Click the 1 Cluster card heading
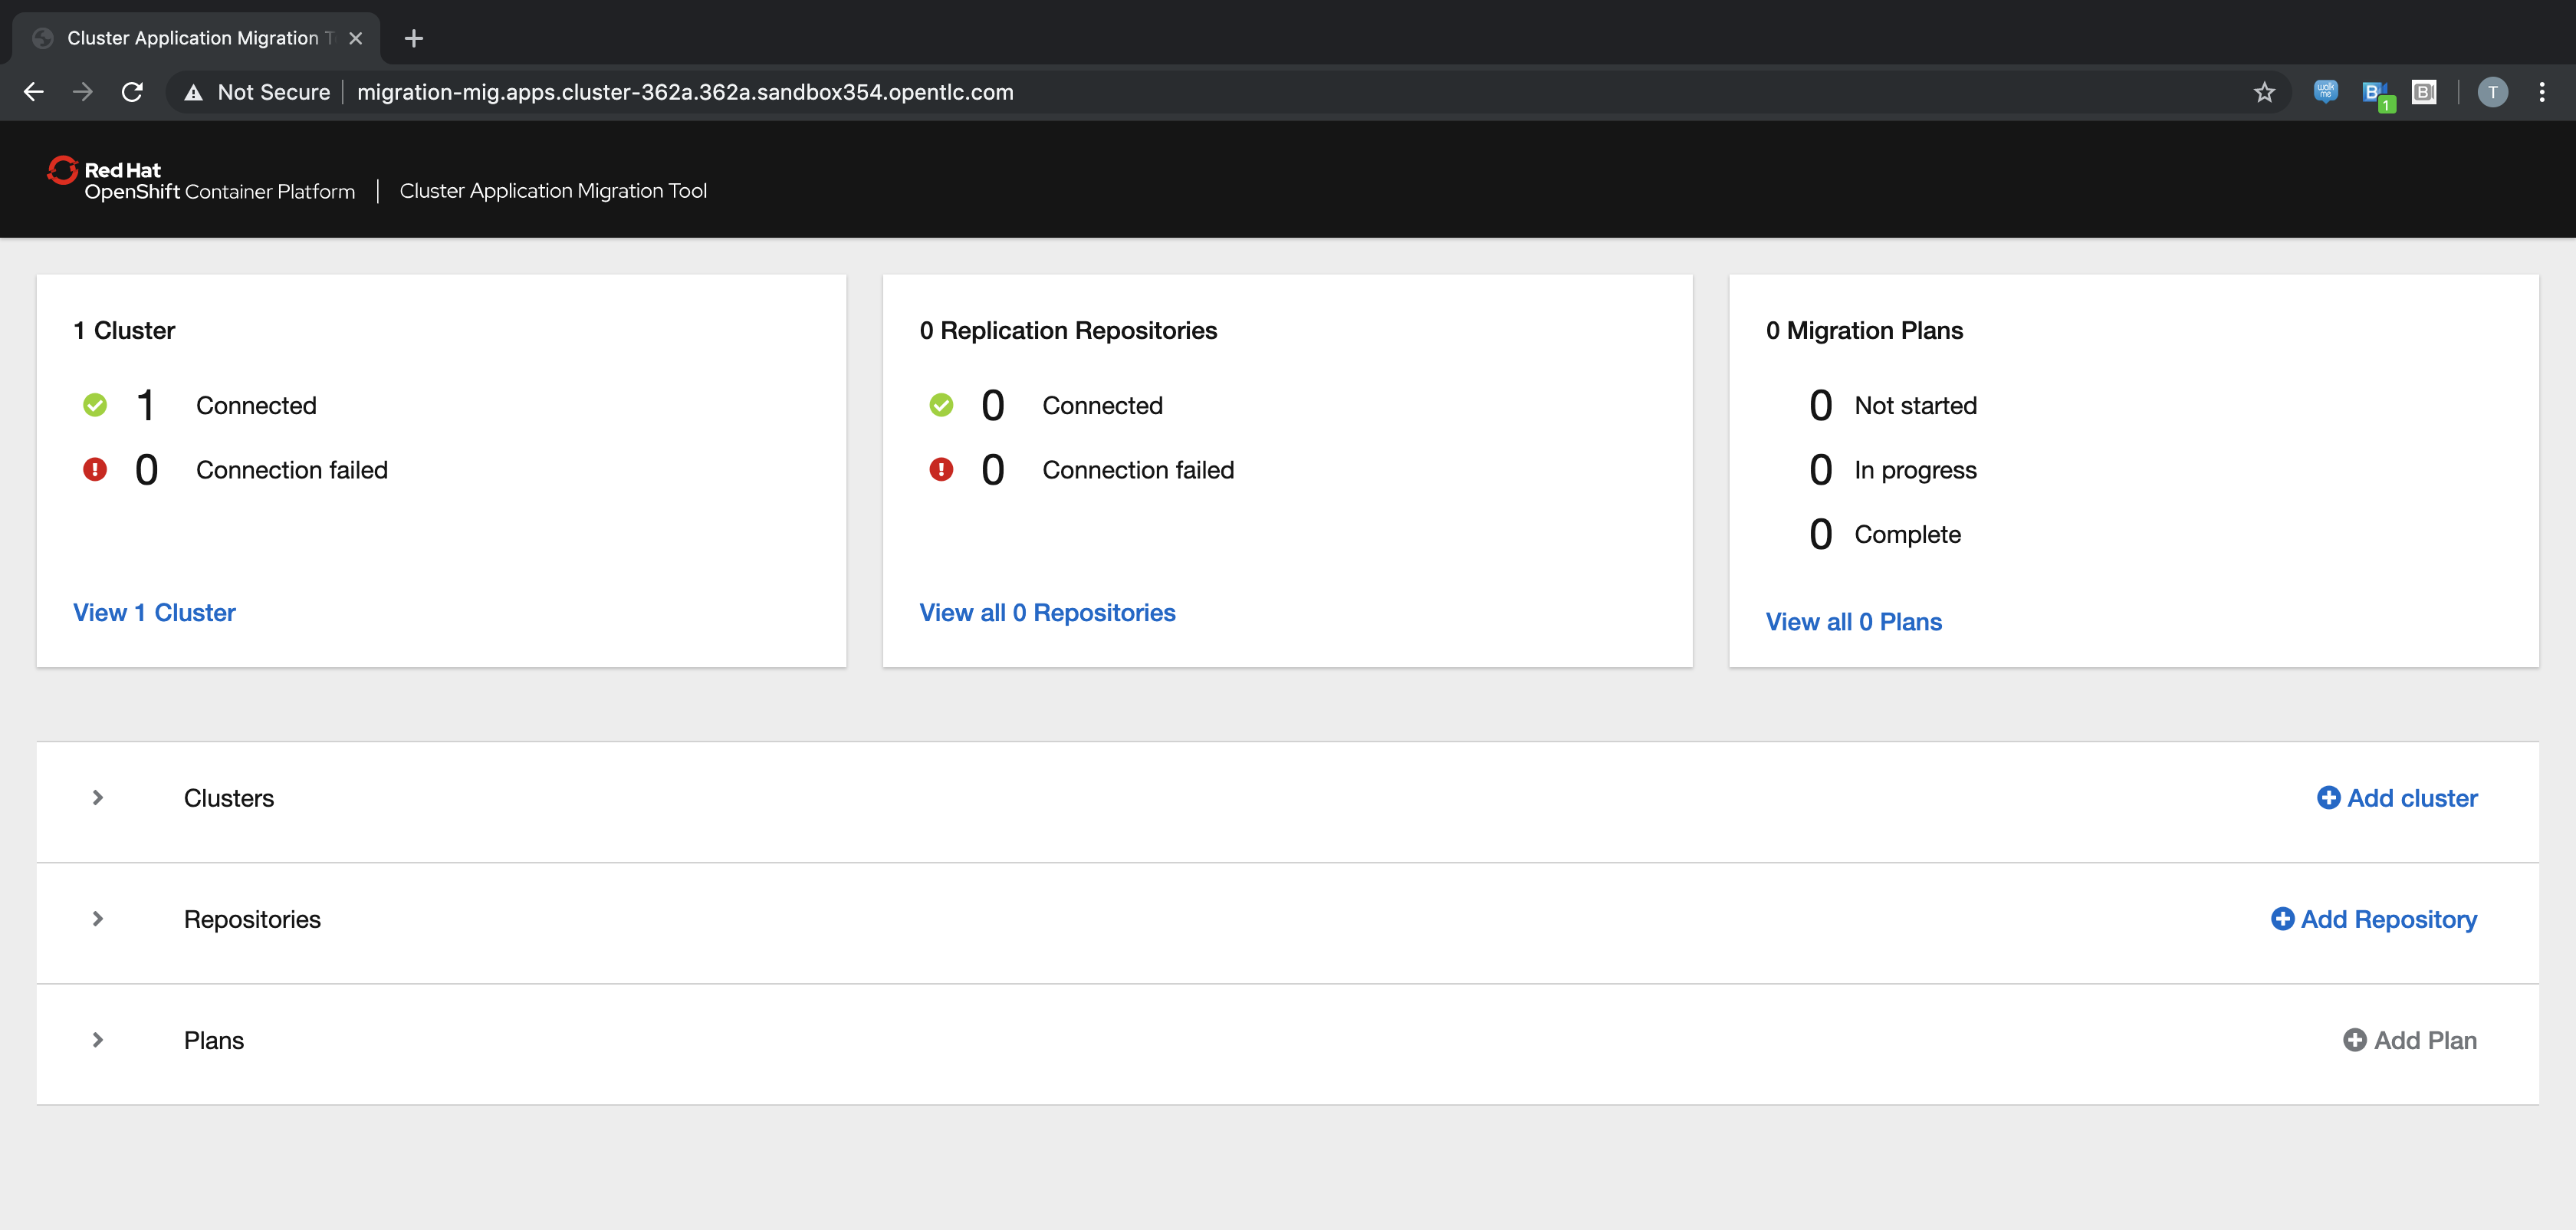The height and width of the screenshot is (1230, 2576). 124,330
